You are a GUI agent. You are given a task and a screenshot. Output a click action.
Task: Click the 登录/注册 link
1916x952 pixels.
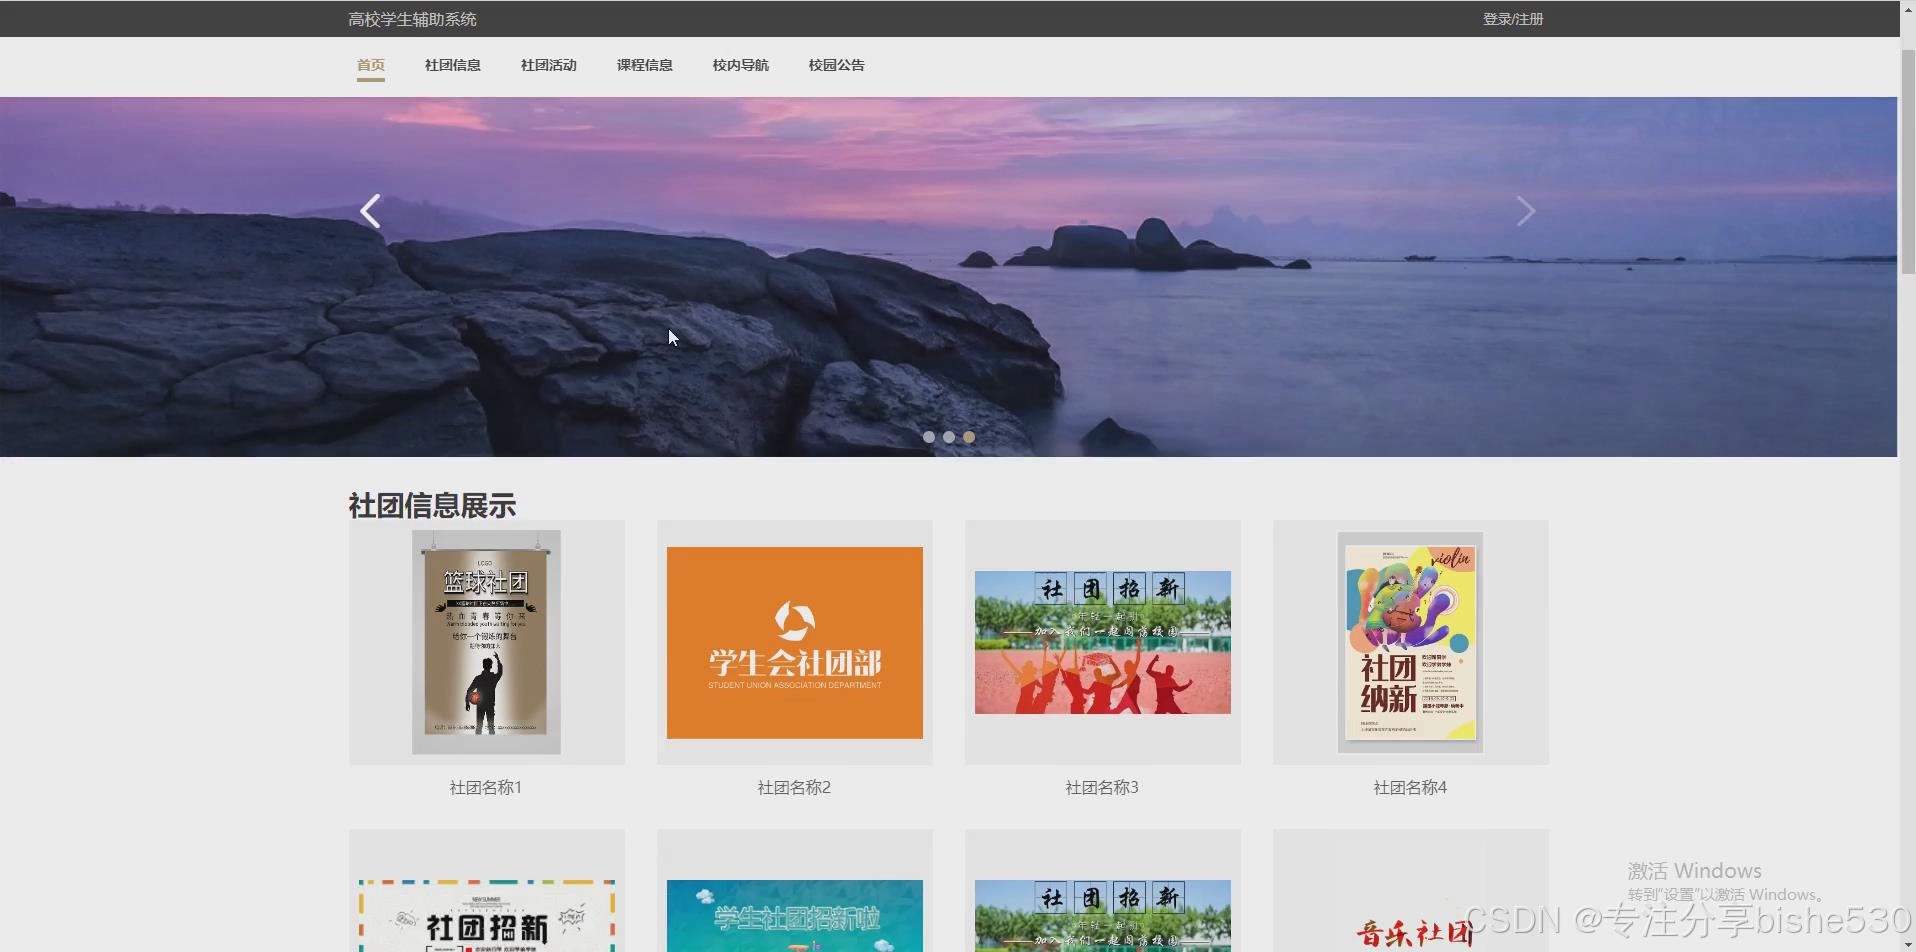point(1513,19)
